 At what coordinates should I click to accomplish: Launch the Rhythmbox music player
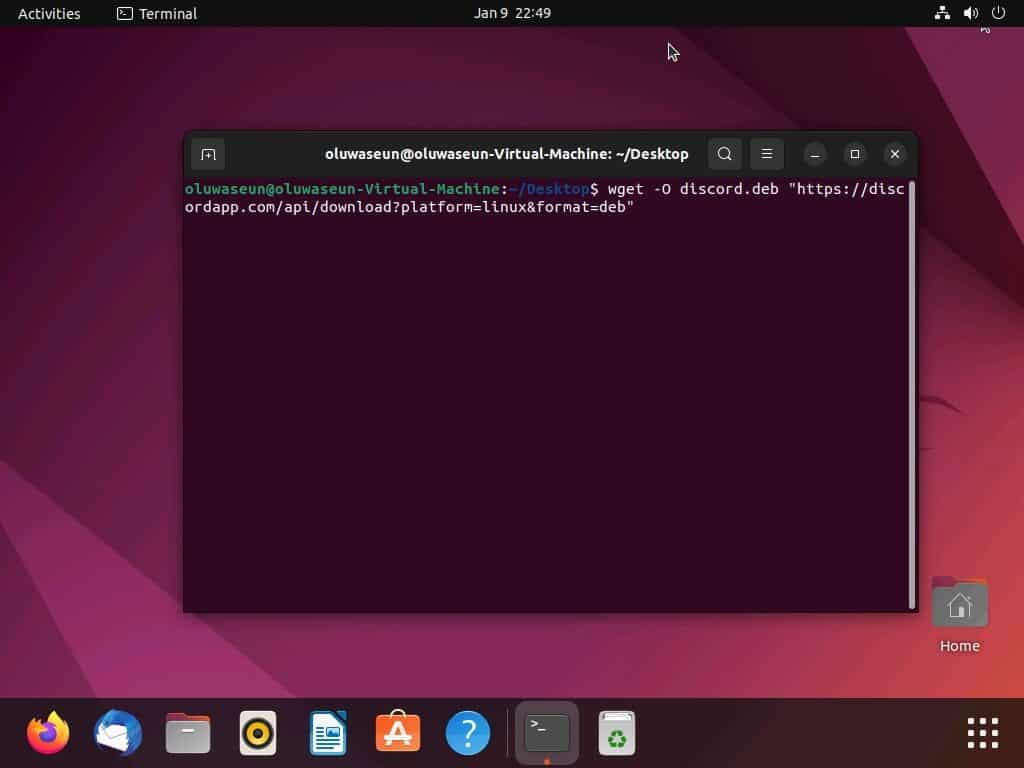point(257,732)
